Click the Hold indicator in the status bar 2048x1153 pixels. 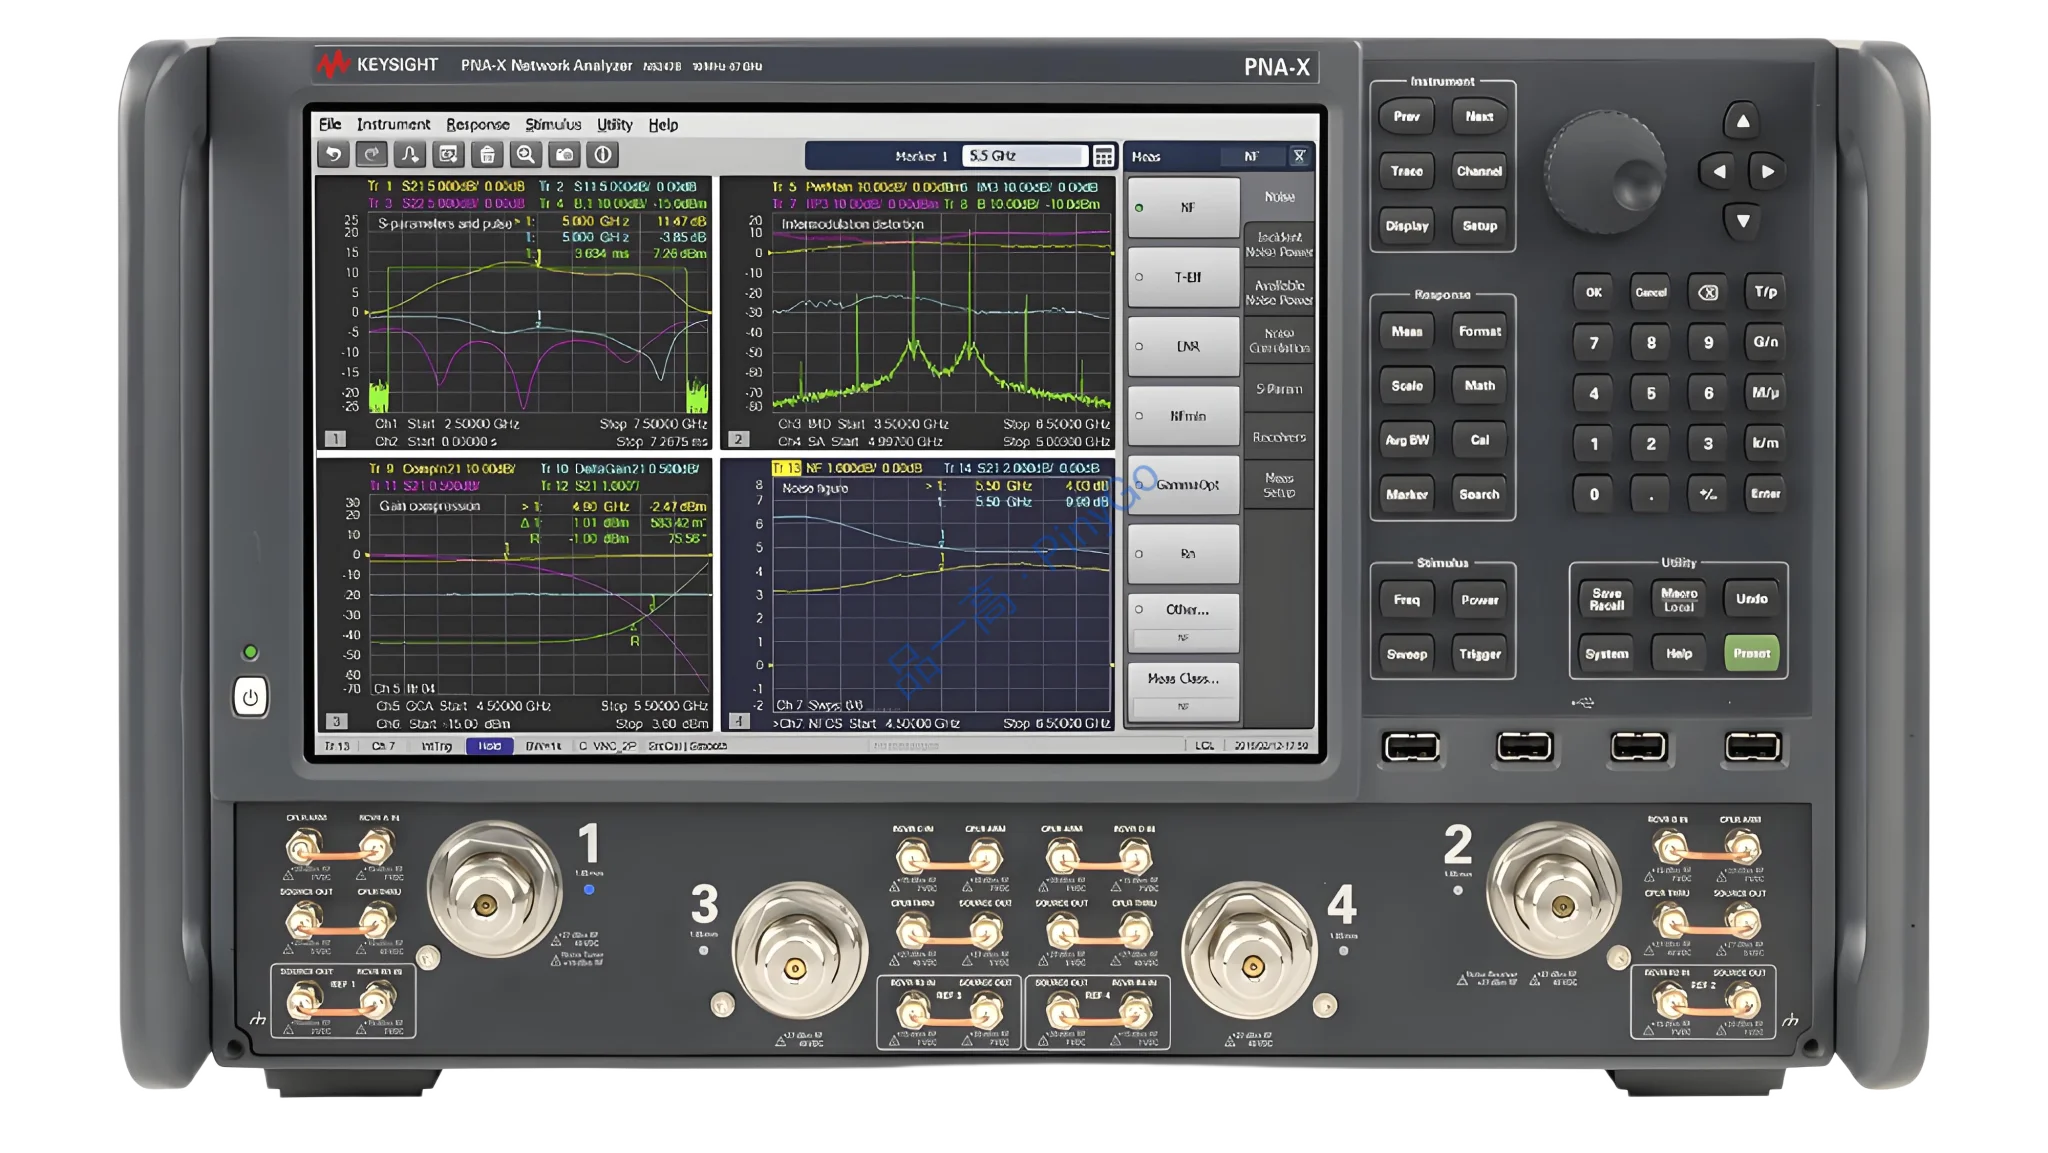pyautogui.click(x=490, y=746)
